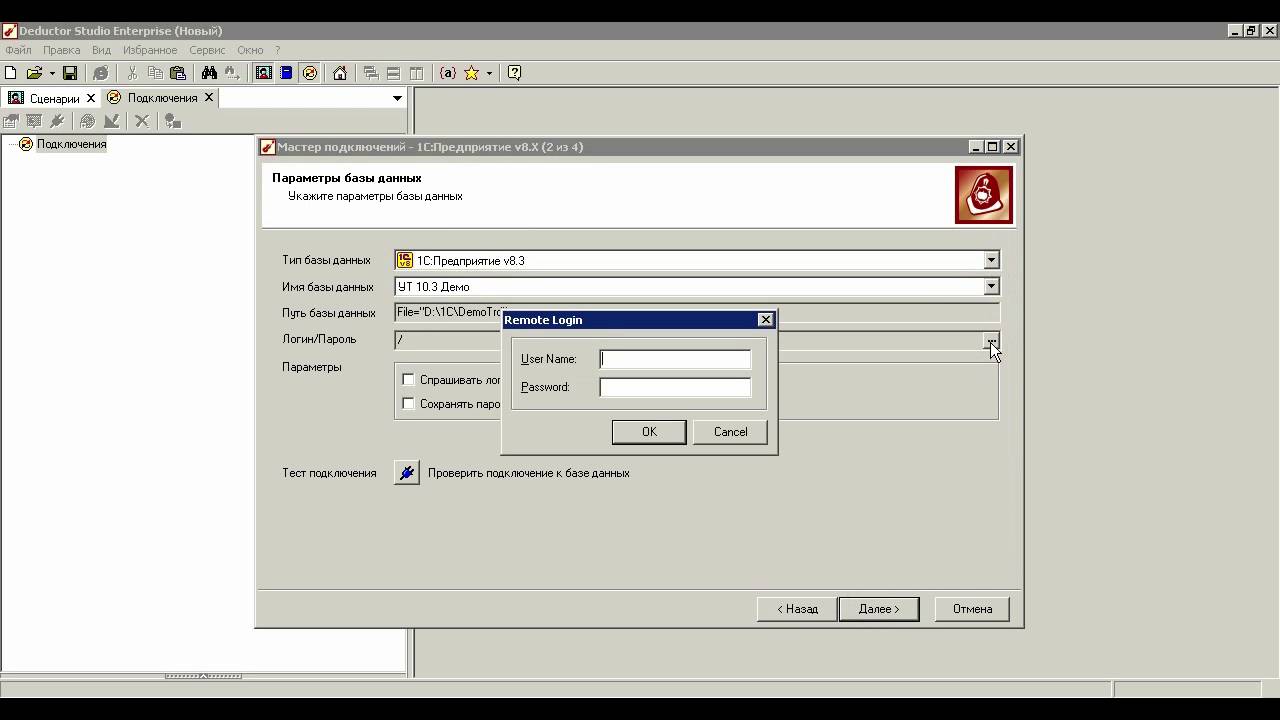The height and width of the screenshot is (720, 1280).
Task: Close the Remote Login dialog
Action: point(766,320)
